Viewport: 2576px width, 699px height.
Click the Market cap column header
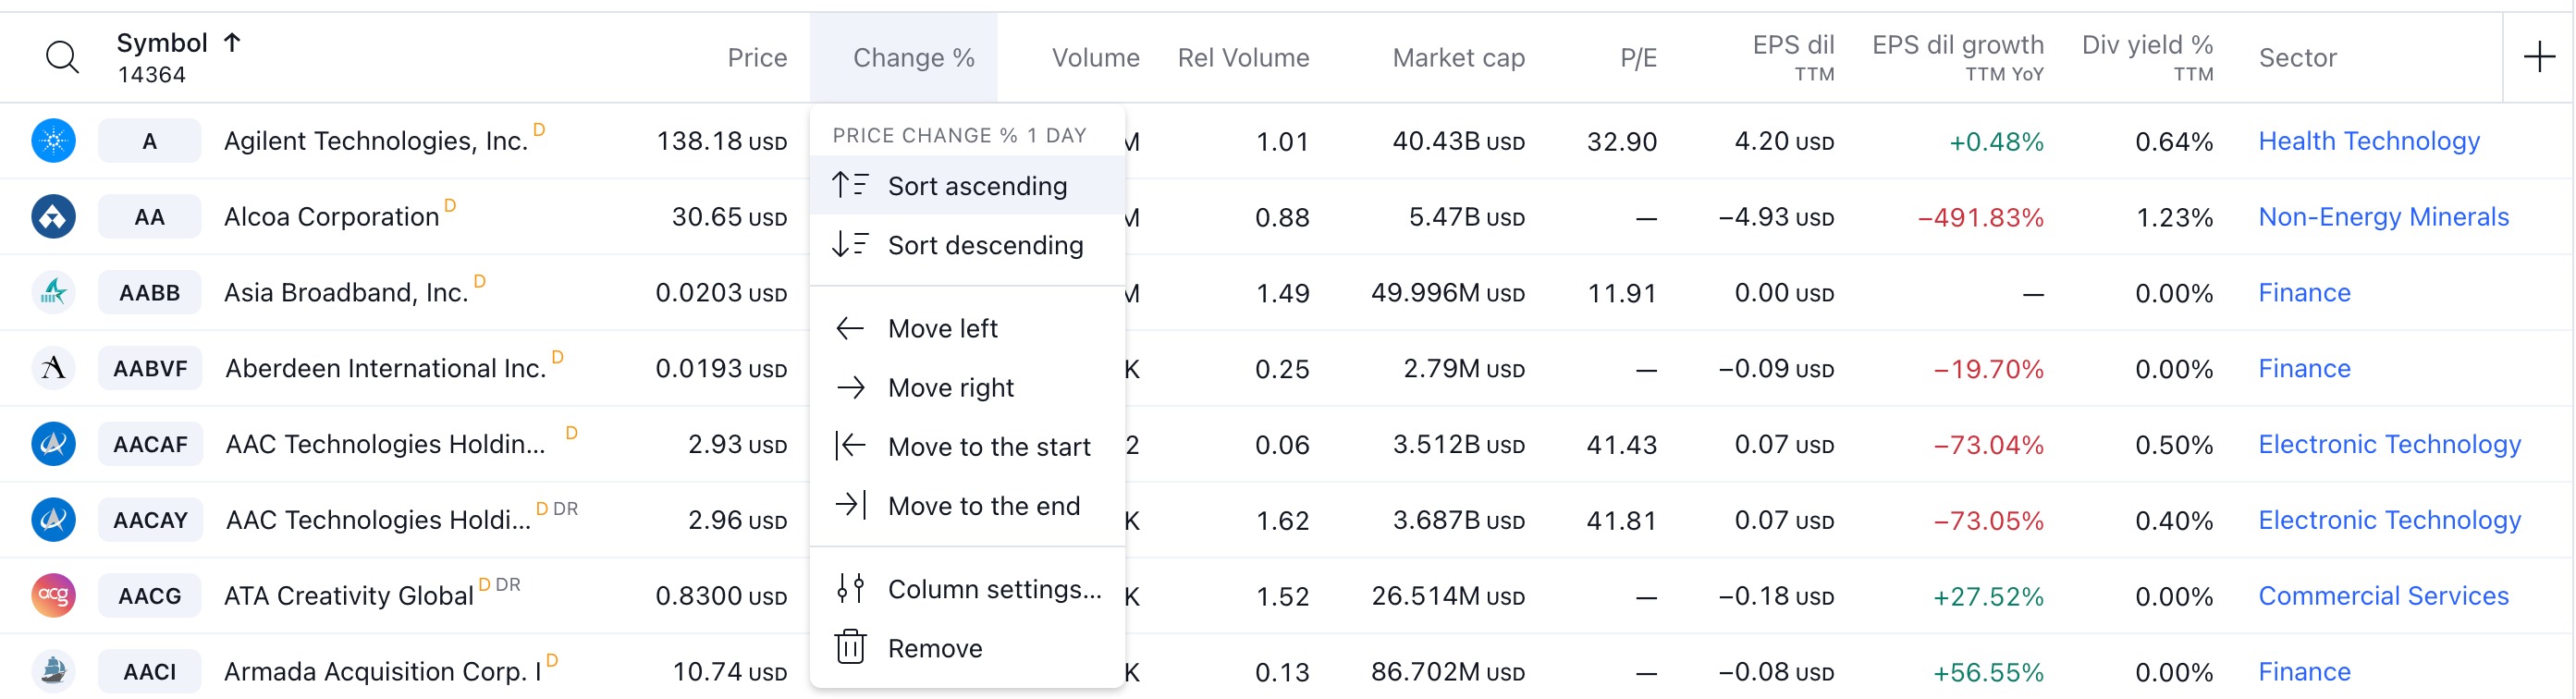pos(1457,58)
